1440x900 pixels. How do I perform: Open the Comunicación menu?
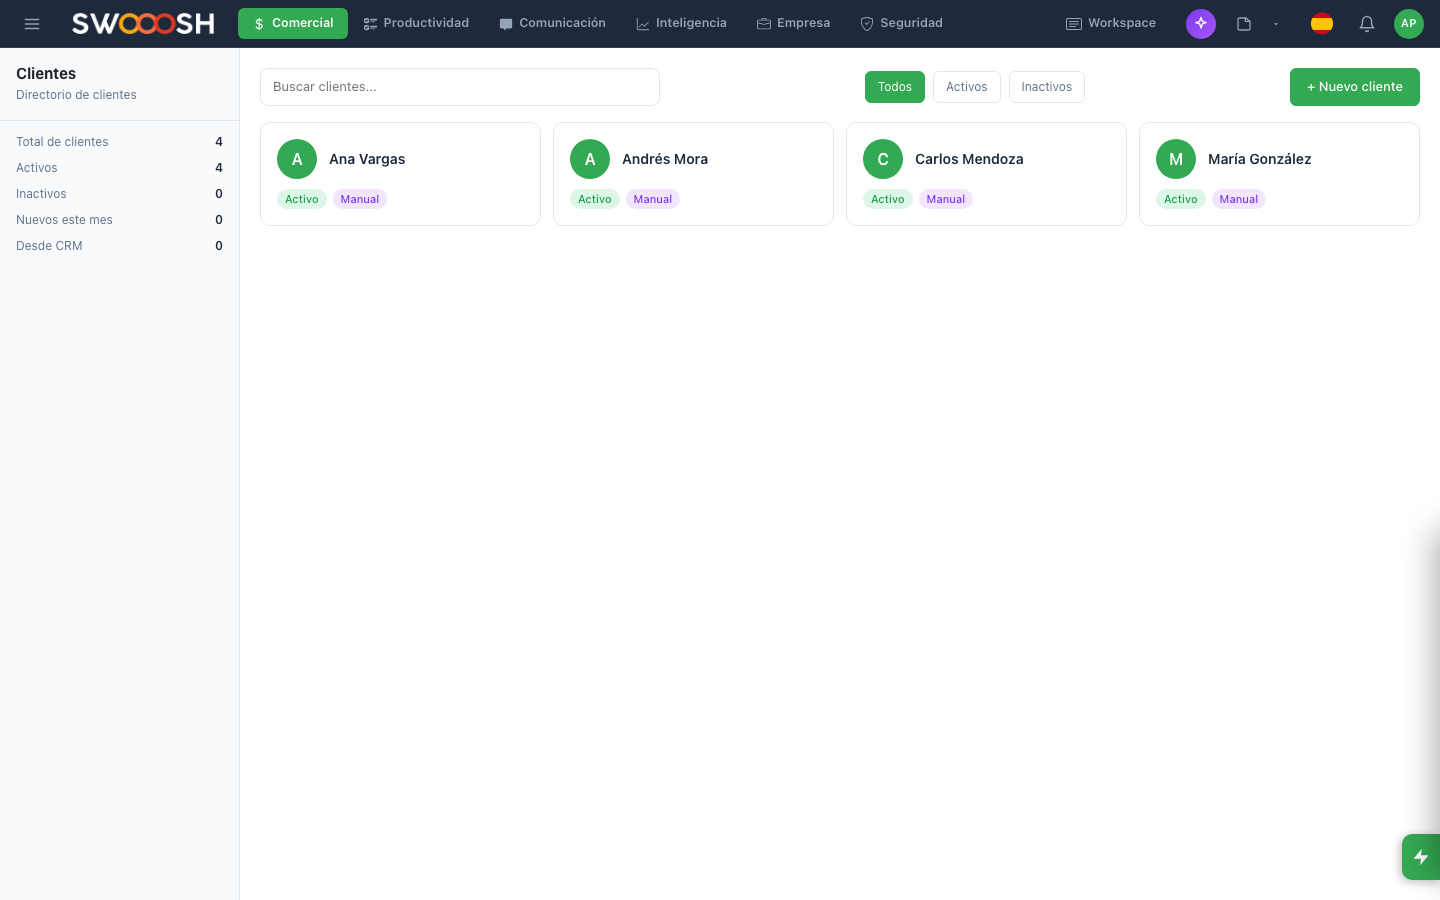pos(552,23)
